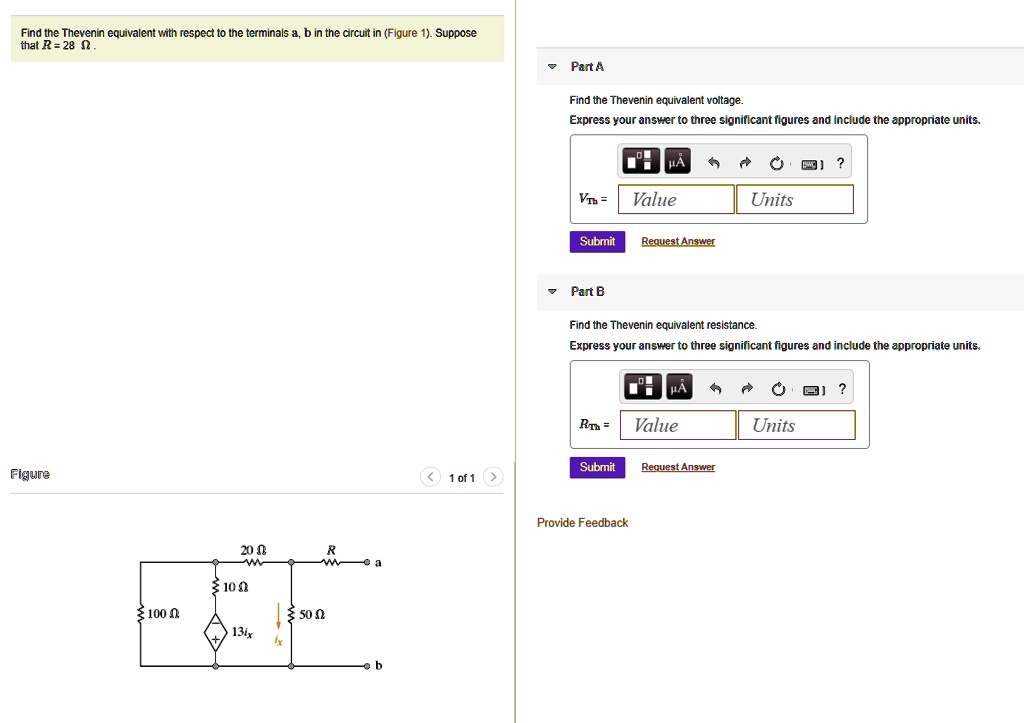
Task: Open Request Answer for Part A
Action: point(678,241)
